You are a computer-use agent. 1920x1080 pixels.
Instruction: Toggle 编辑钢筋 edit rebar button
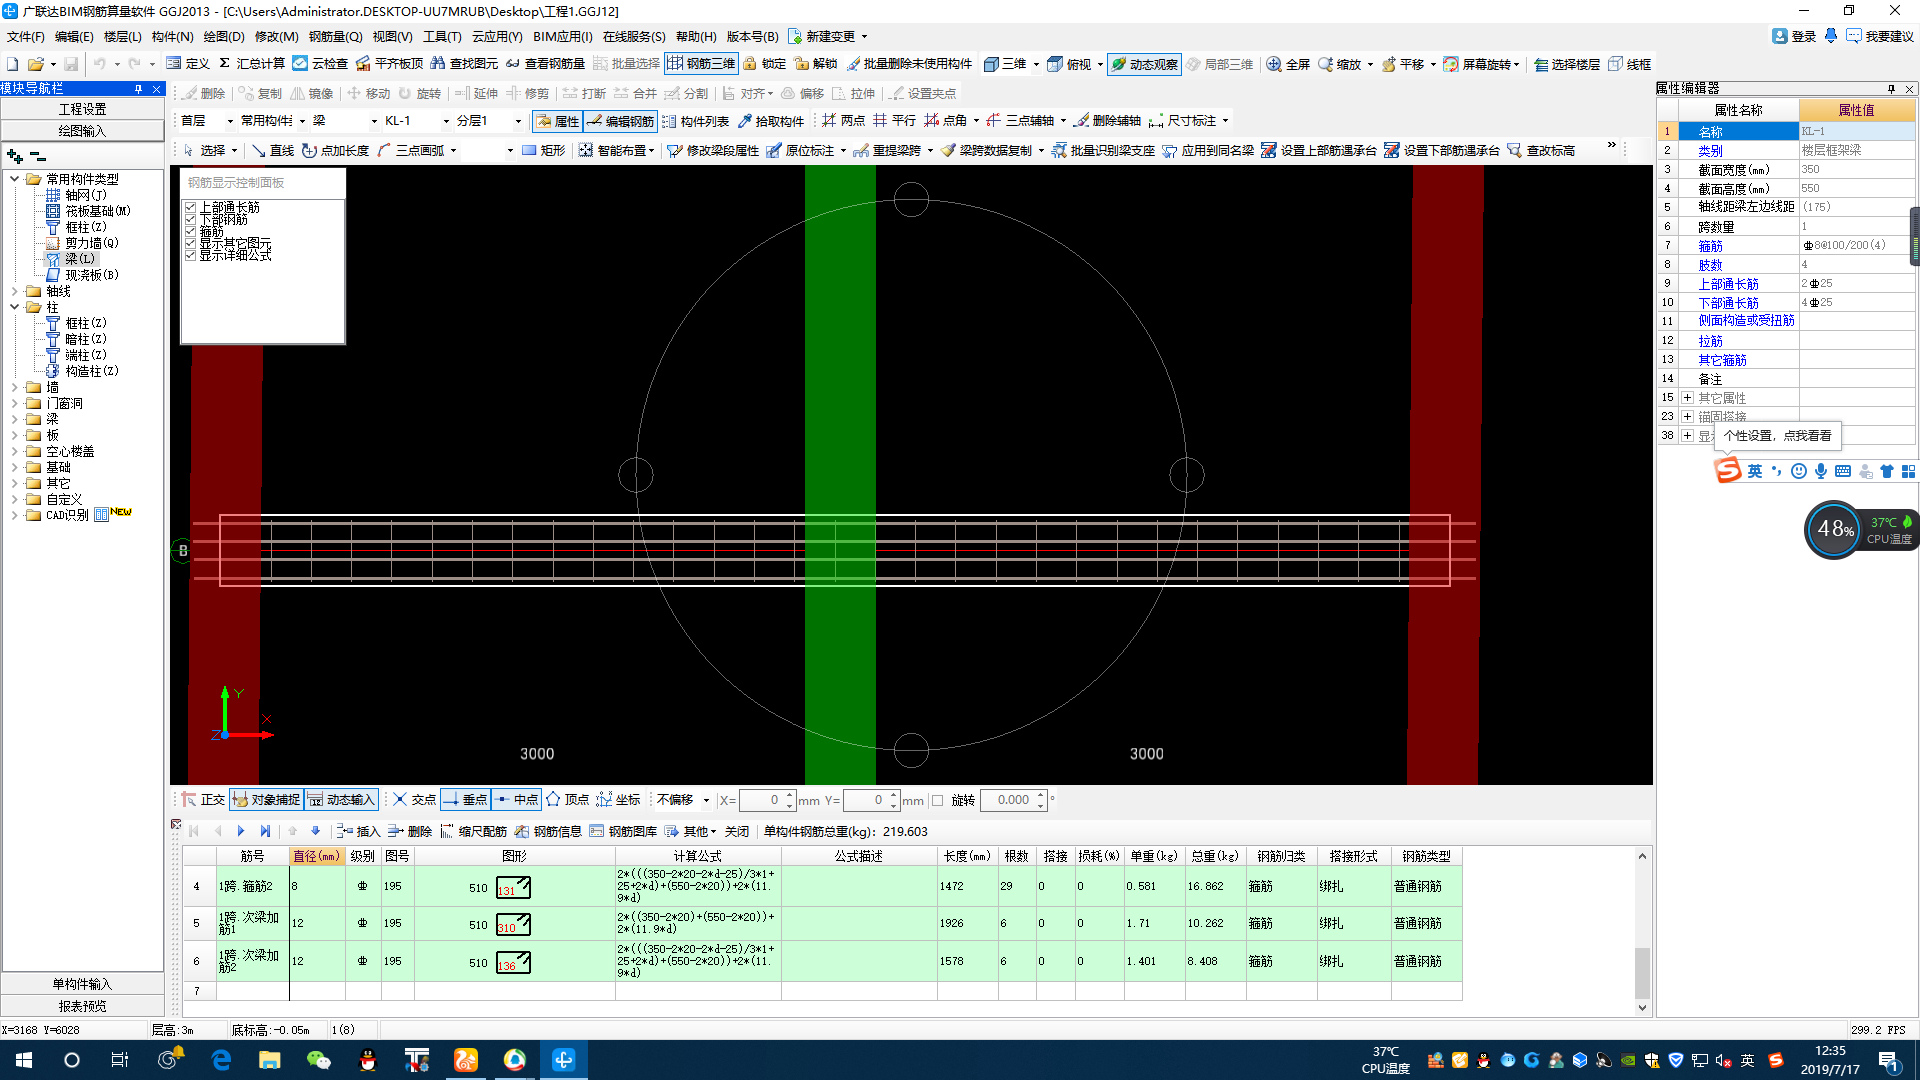click(x=621, y=121)
